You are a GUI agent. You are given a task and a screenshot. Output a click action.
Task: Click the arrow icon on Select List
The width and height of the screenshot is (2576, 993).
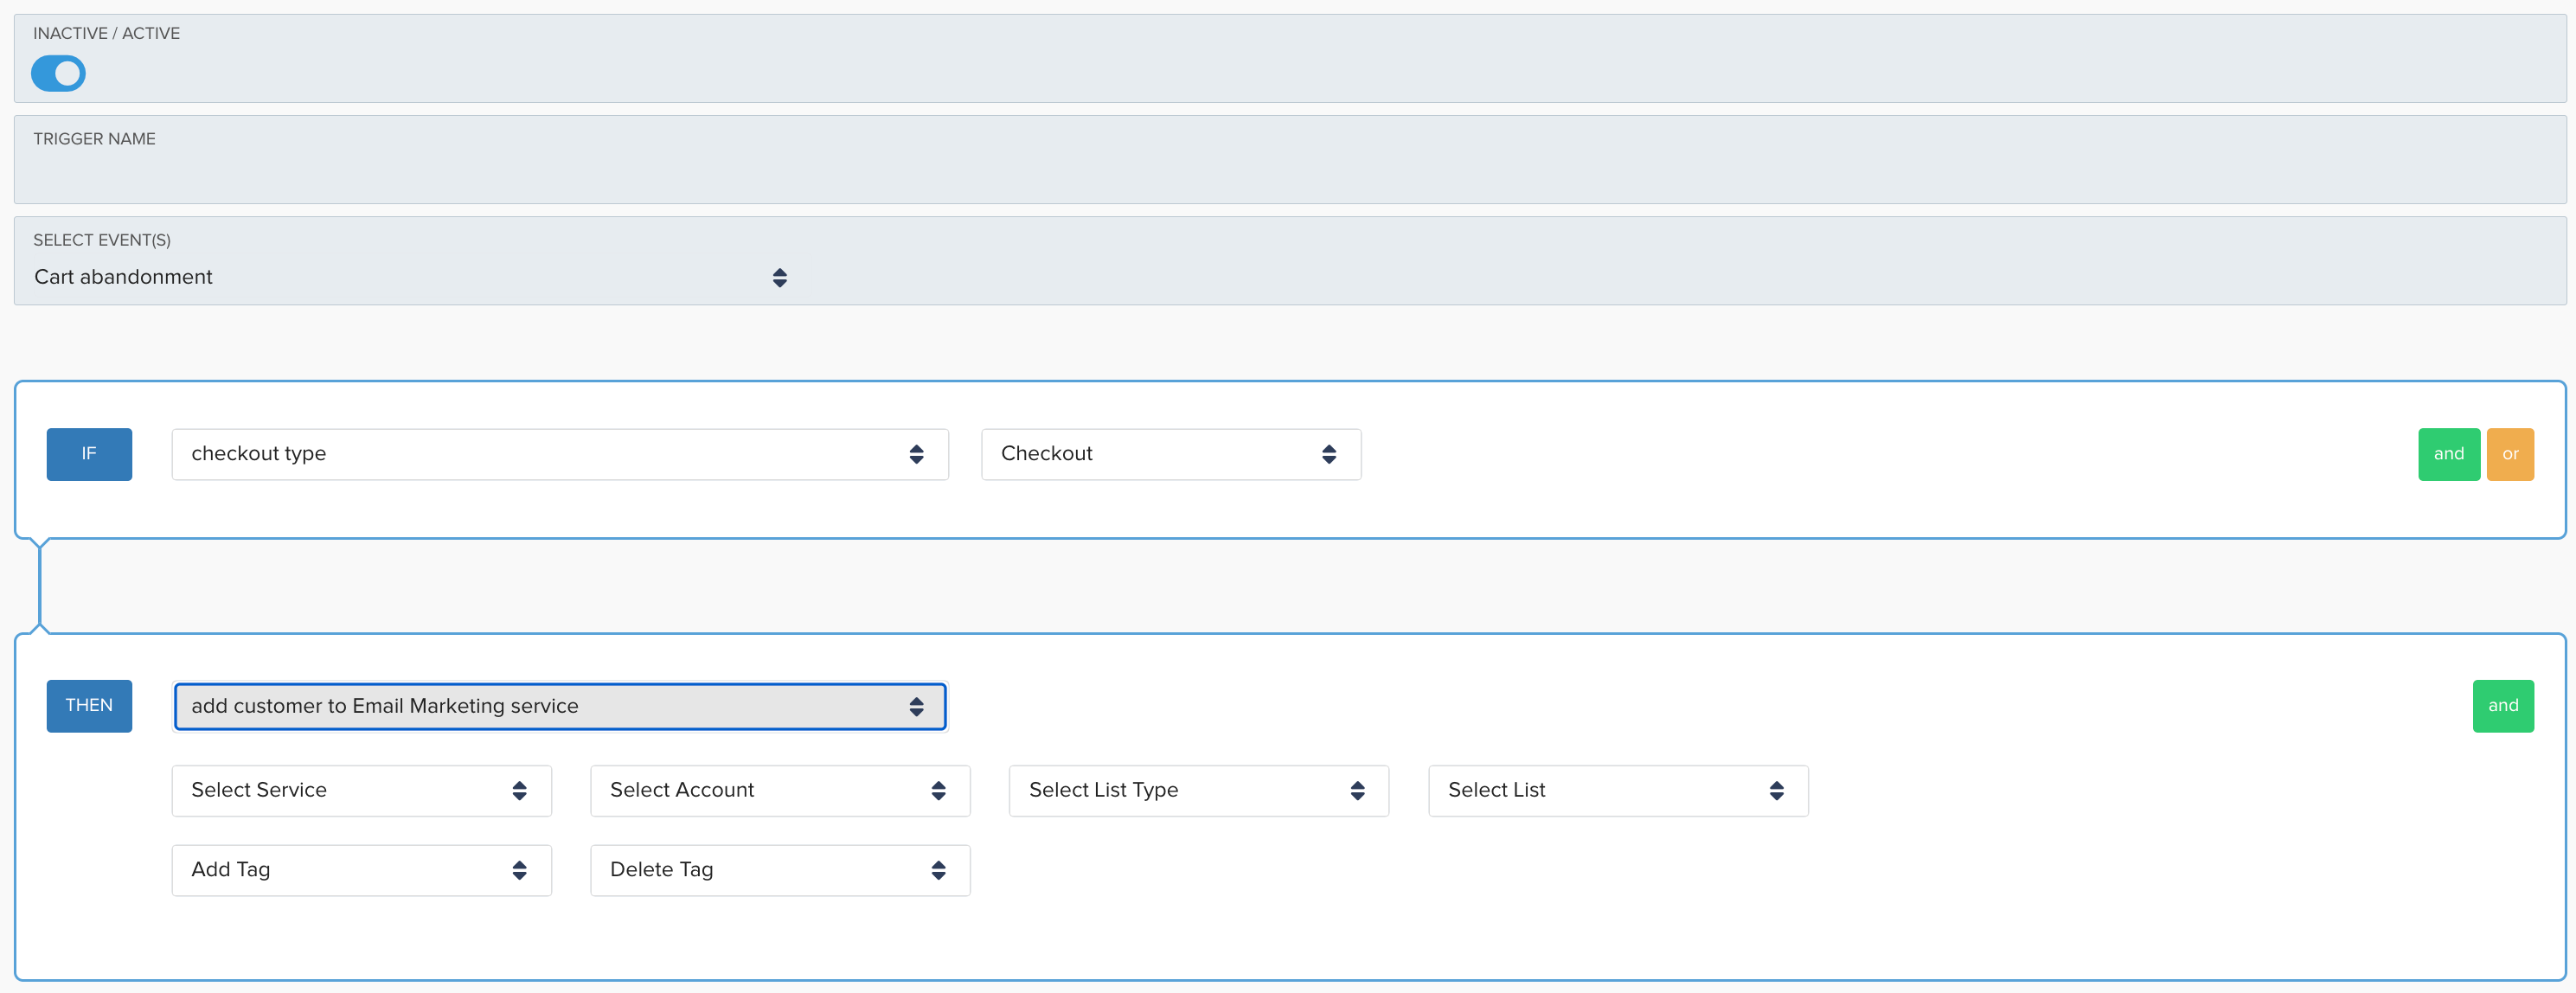(1776, 791)
